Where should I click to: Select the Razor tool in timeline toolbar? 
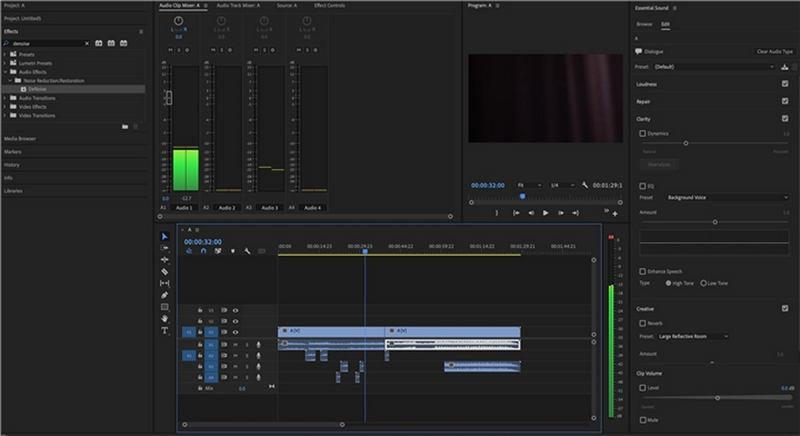pyautogui.click(x=165, y=272)
